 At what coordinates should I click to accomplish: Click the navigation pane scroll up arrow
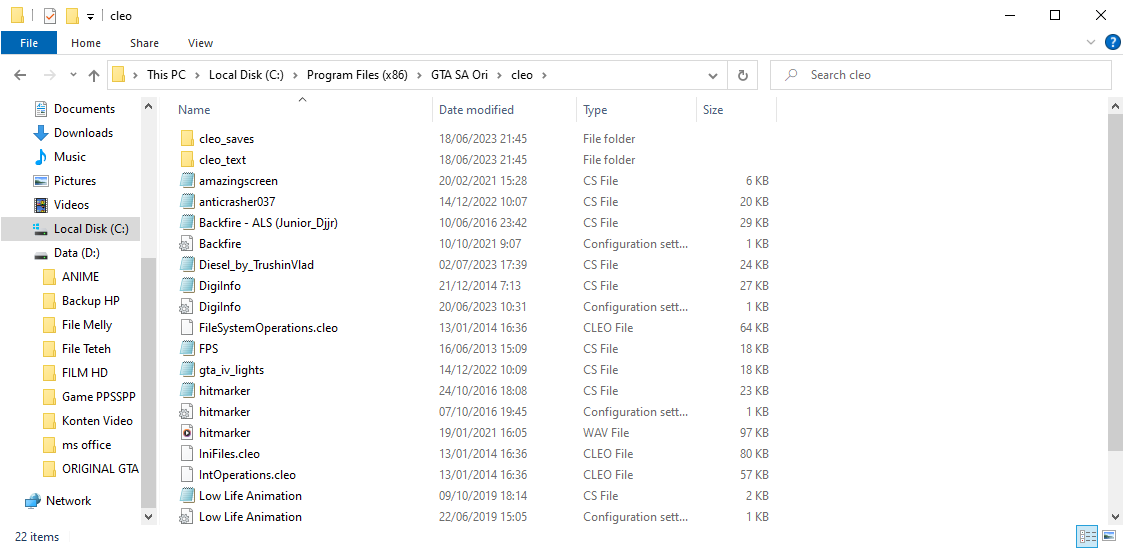point(148,106)
